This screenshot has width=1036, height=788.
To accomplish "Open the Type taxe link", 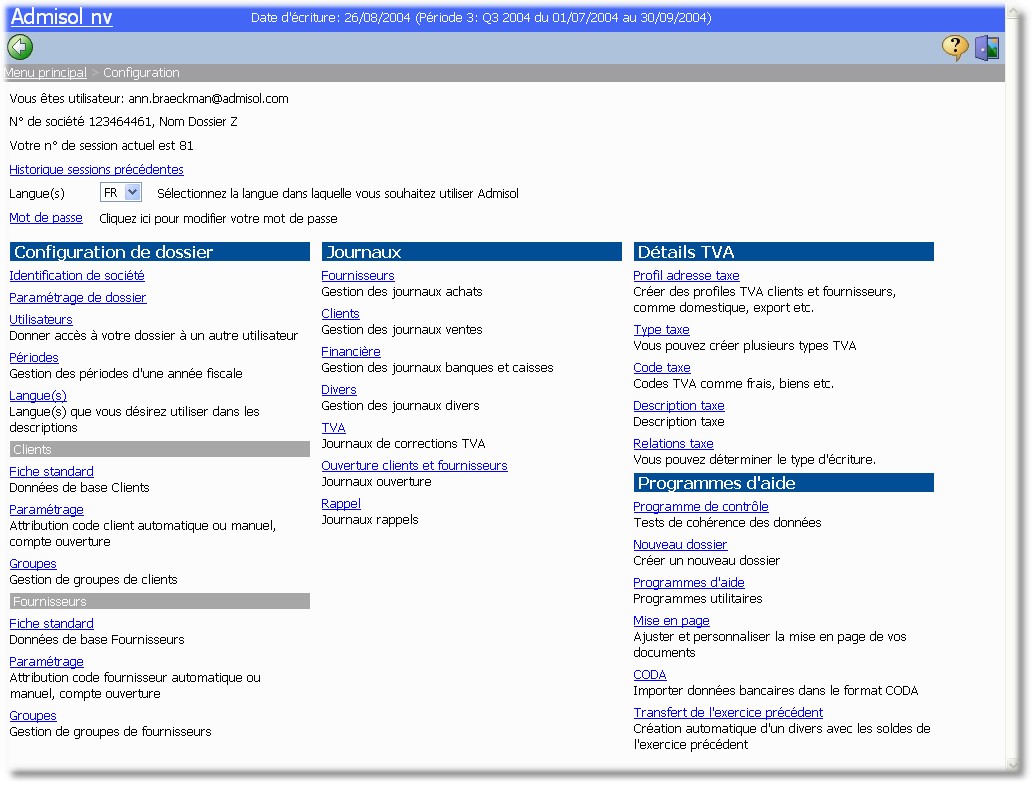I will [x=661, y=330].
